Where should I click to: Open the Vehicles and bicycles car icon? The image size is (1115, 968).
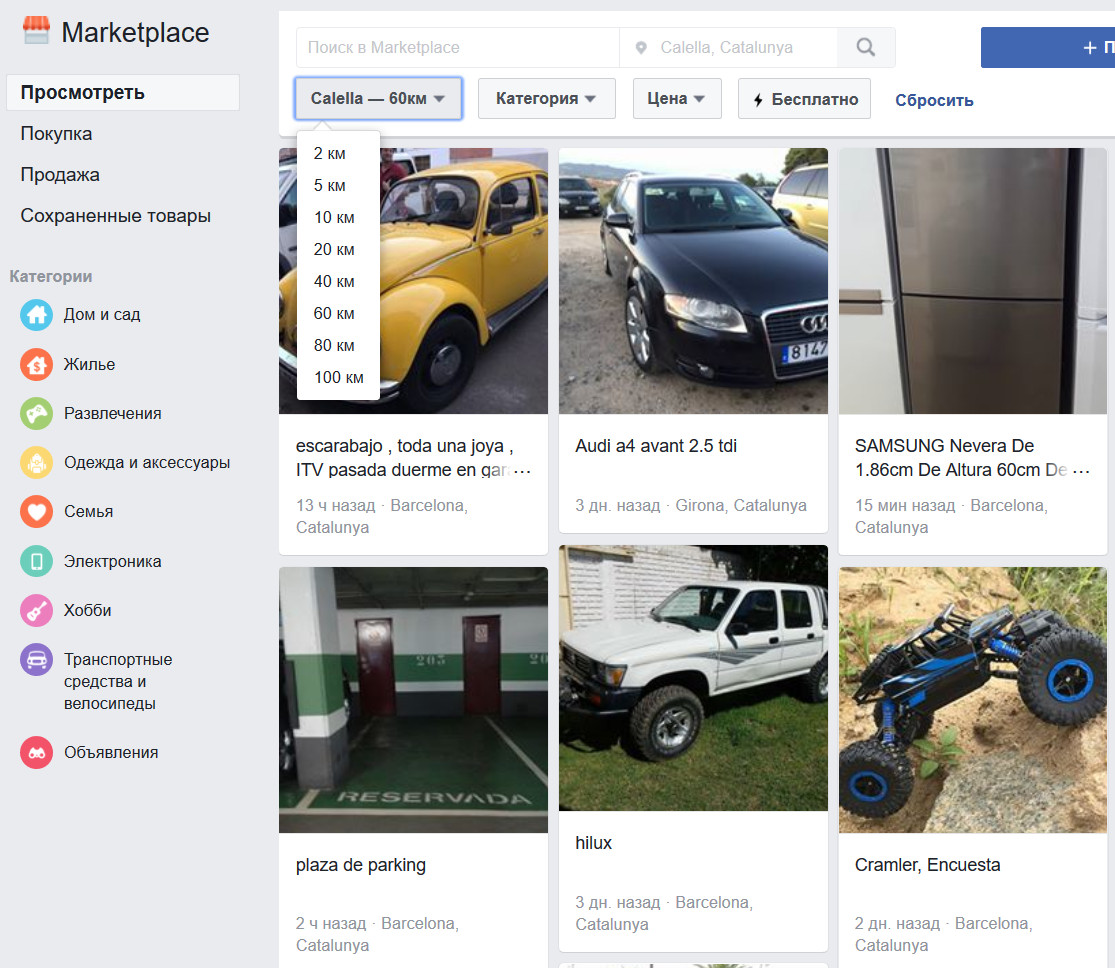37,660
